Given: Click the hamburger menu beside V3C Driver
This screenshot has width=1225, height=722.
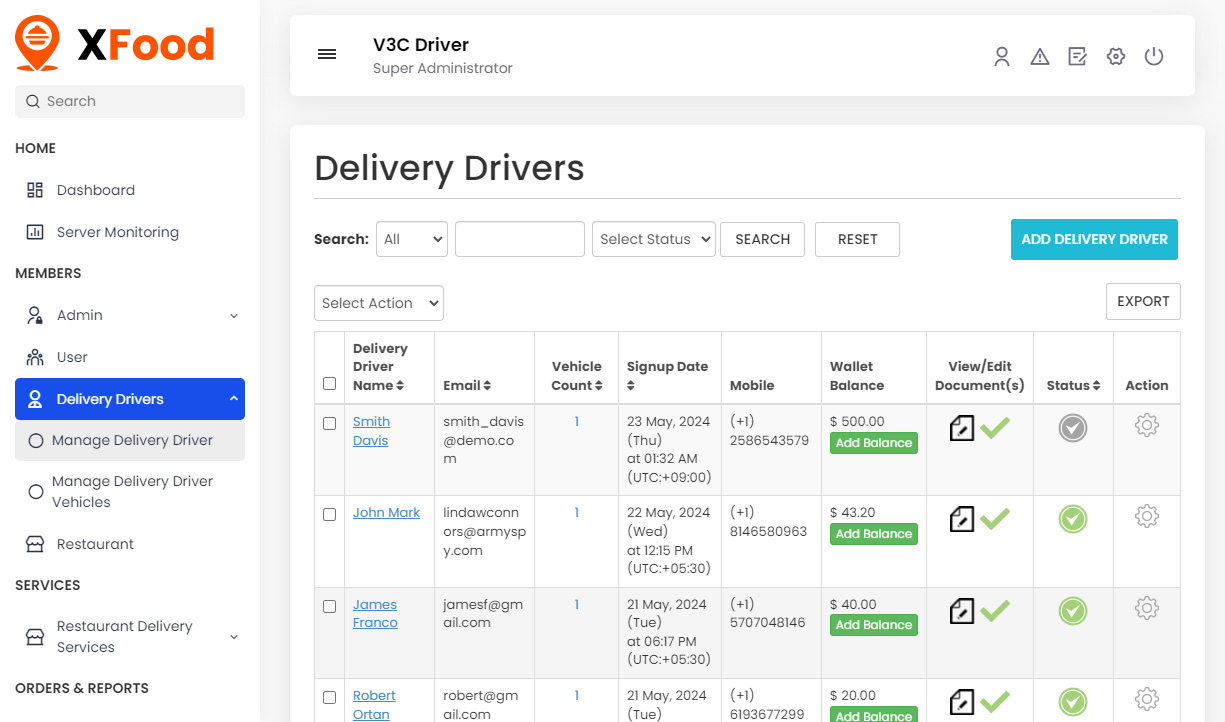Looking at the screenshot, I should click(x=327, y=54).
